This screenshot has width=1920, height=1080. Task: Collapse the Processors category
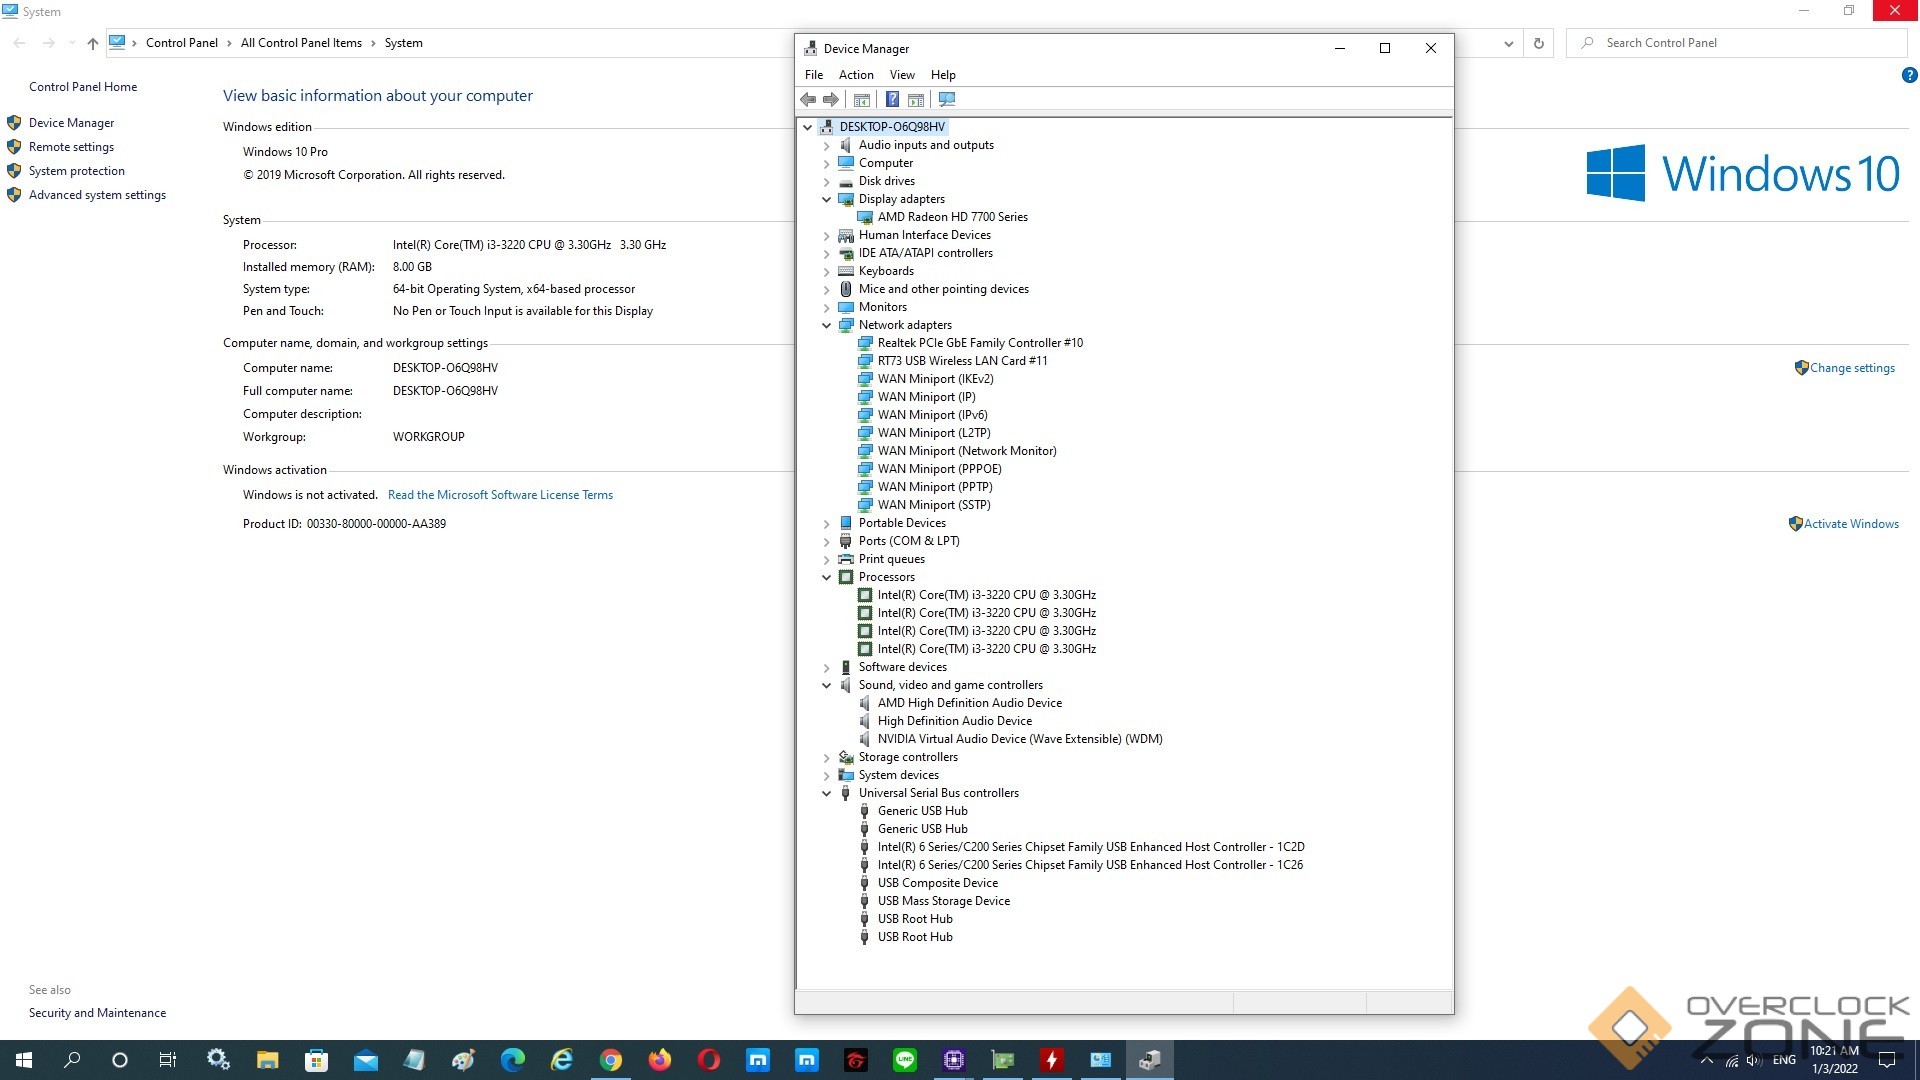[x=826, y=577]
